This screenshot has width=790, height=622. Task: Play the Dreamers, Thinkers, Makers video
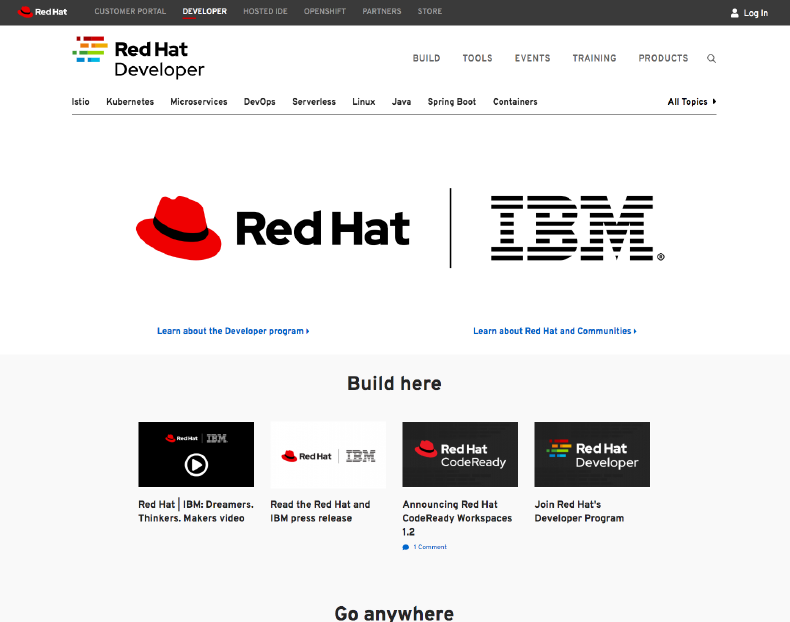click(x=196, y=464)
